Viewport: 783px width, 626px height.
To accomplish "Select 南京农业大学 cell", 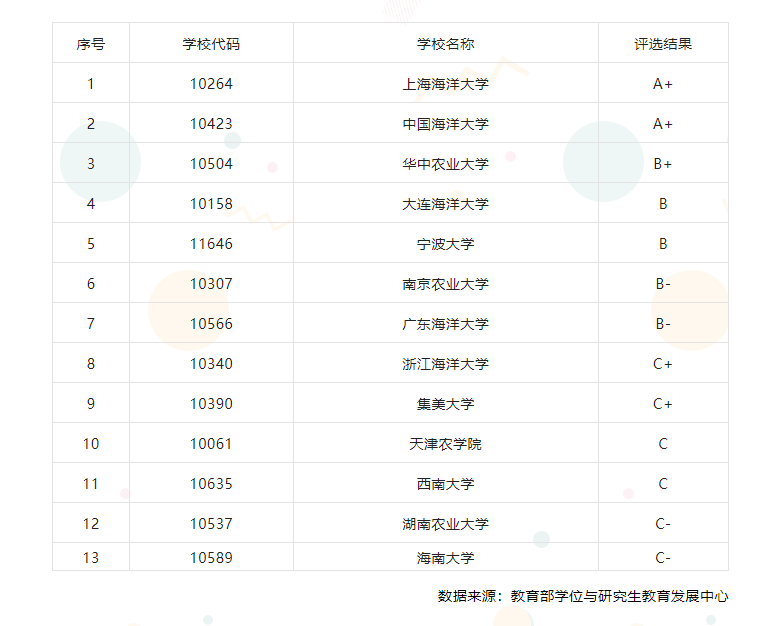I will coord(445,283).
